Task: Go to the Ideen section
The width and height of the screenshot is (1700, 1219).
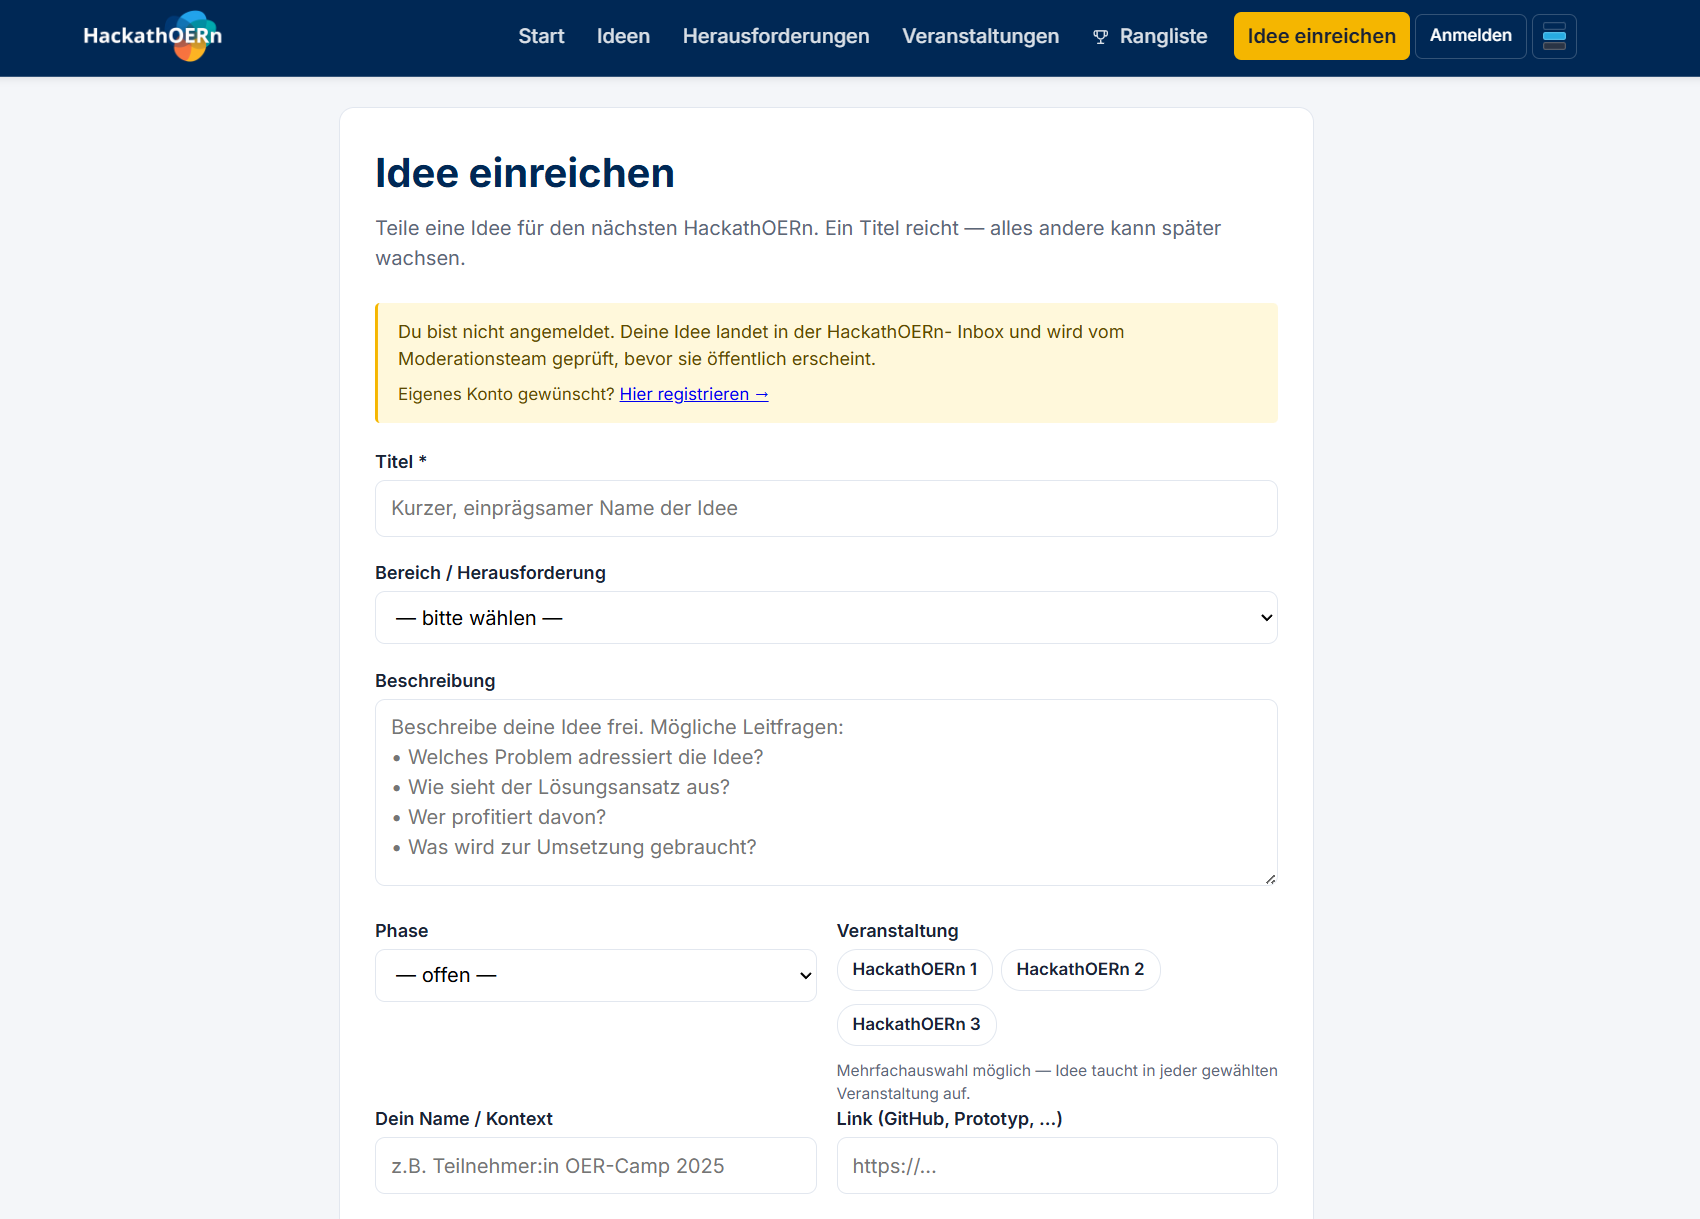Action: [623, 36]
